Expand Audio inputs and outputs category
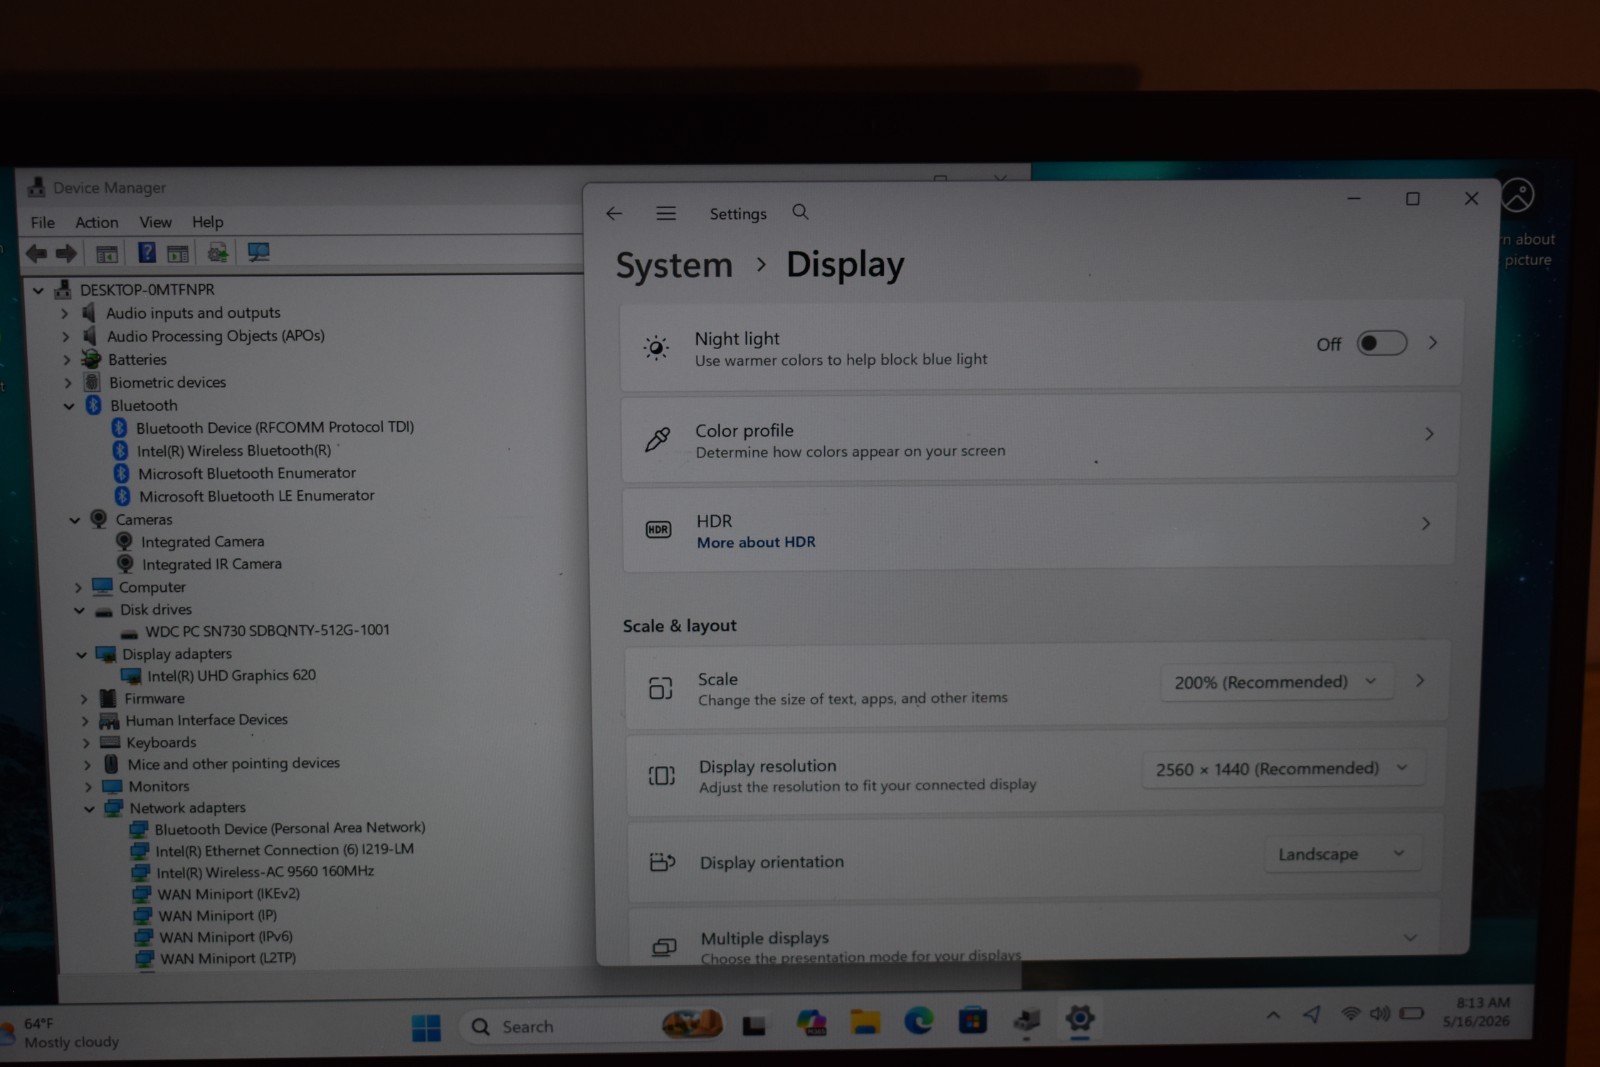Viewport: 1600px width, 1067px height. [65, 314]
